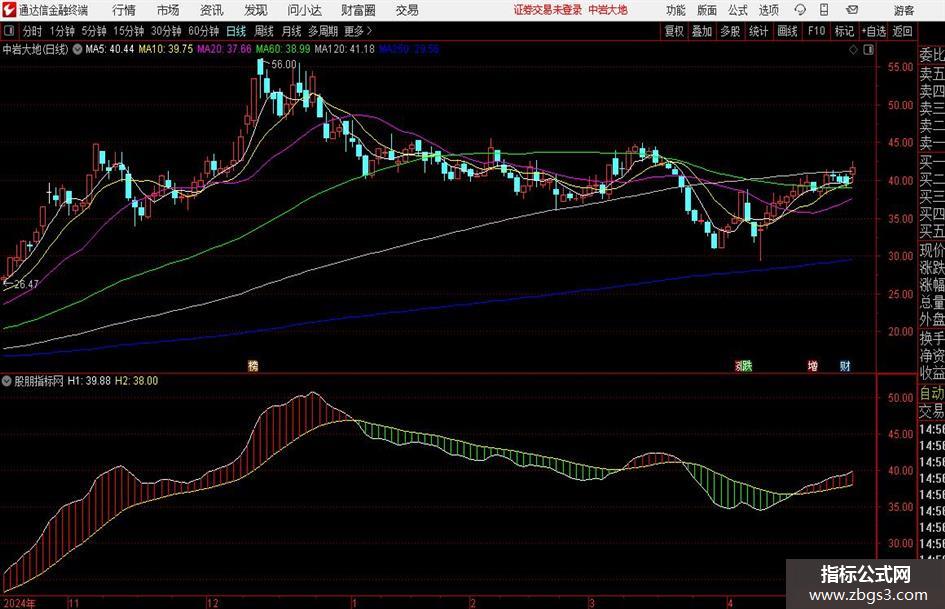The height and width of the screenshot is (609, 945).
Task: Click the 56.00 high price label
Action: (x=284, y=65)
